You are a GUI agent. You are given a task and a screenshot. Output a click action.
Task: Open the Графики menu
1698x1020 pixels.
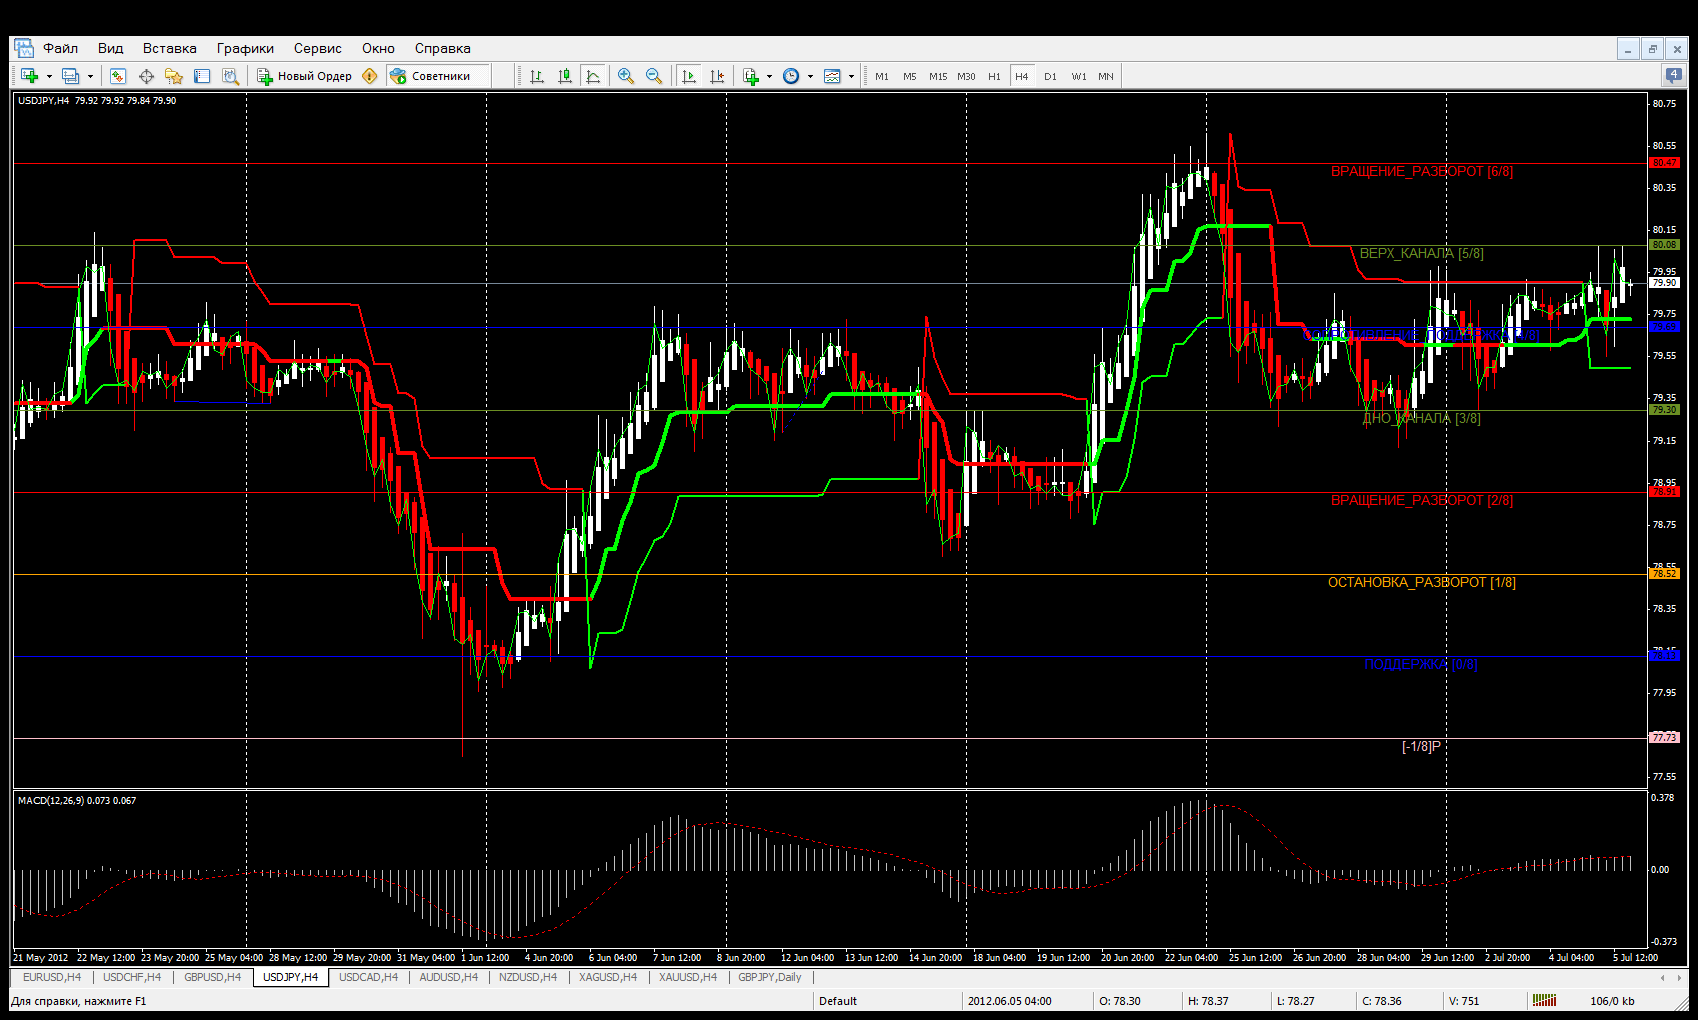(245, 48)
